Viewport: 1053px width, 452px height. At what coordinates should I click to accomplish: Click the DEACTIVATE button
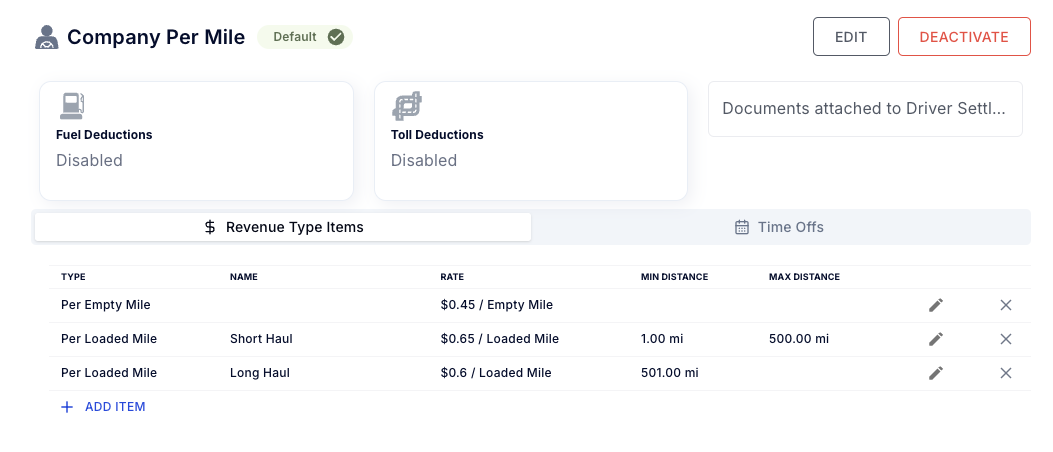tap(963, 37)
